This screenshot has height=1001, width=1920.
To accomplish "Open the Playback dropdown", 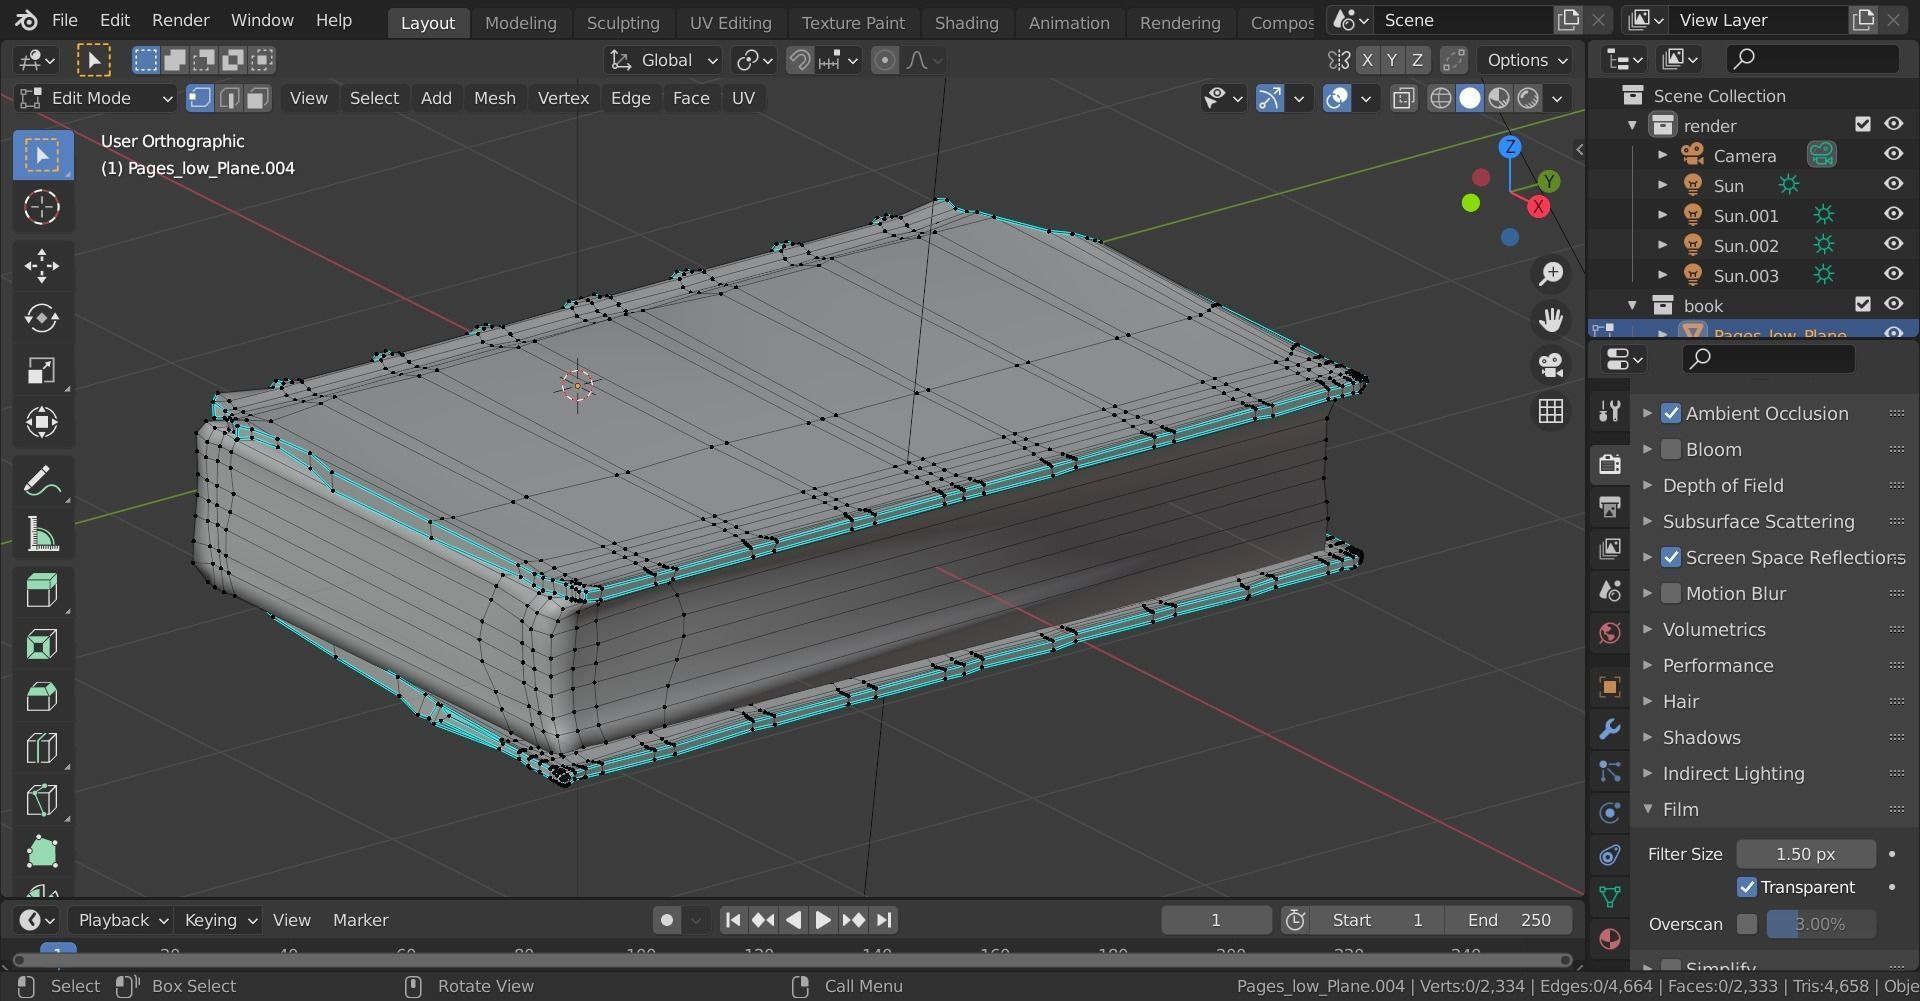I will pyautogui.click(x=122, y=920).
